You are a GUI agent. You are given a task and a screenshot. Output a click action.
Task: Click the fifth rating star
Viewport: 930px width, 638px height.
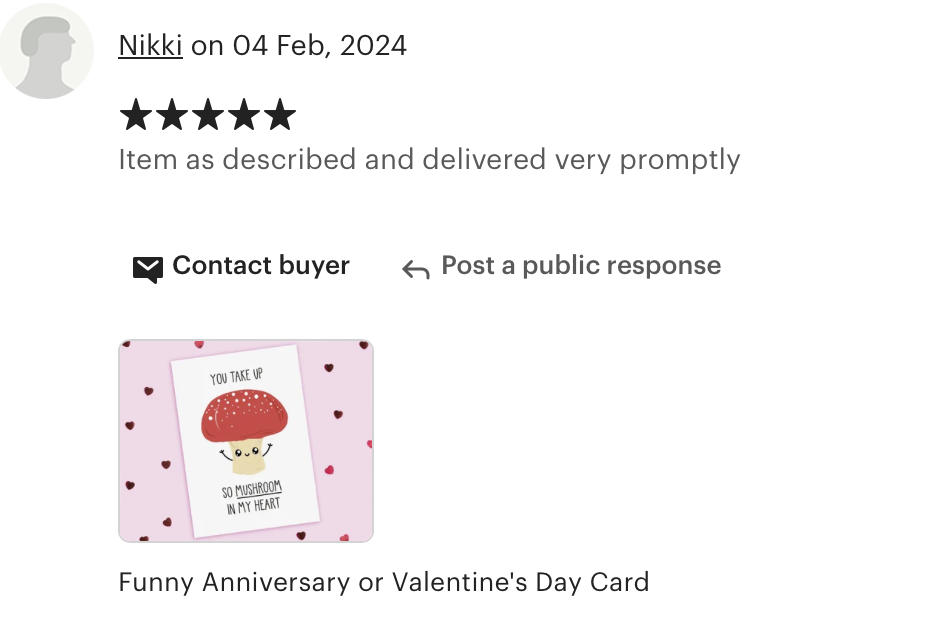tap(279, 114)
